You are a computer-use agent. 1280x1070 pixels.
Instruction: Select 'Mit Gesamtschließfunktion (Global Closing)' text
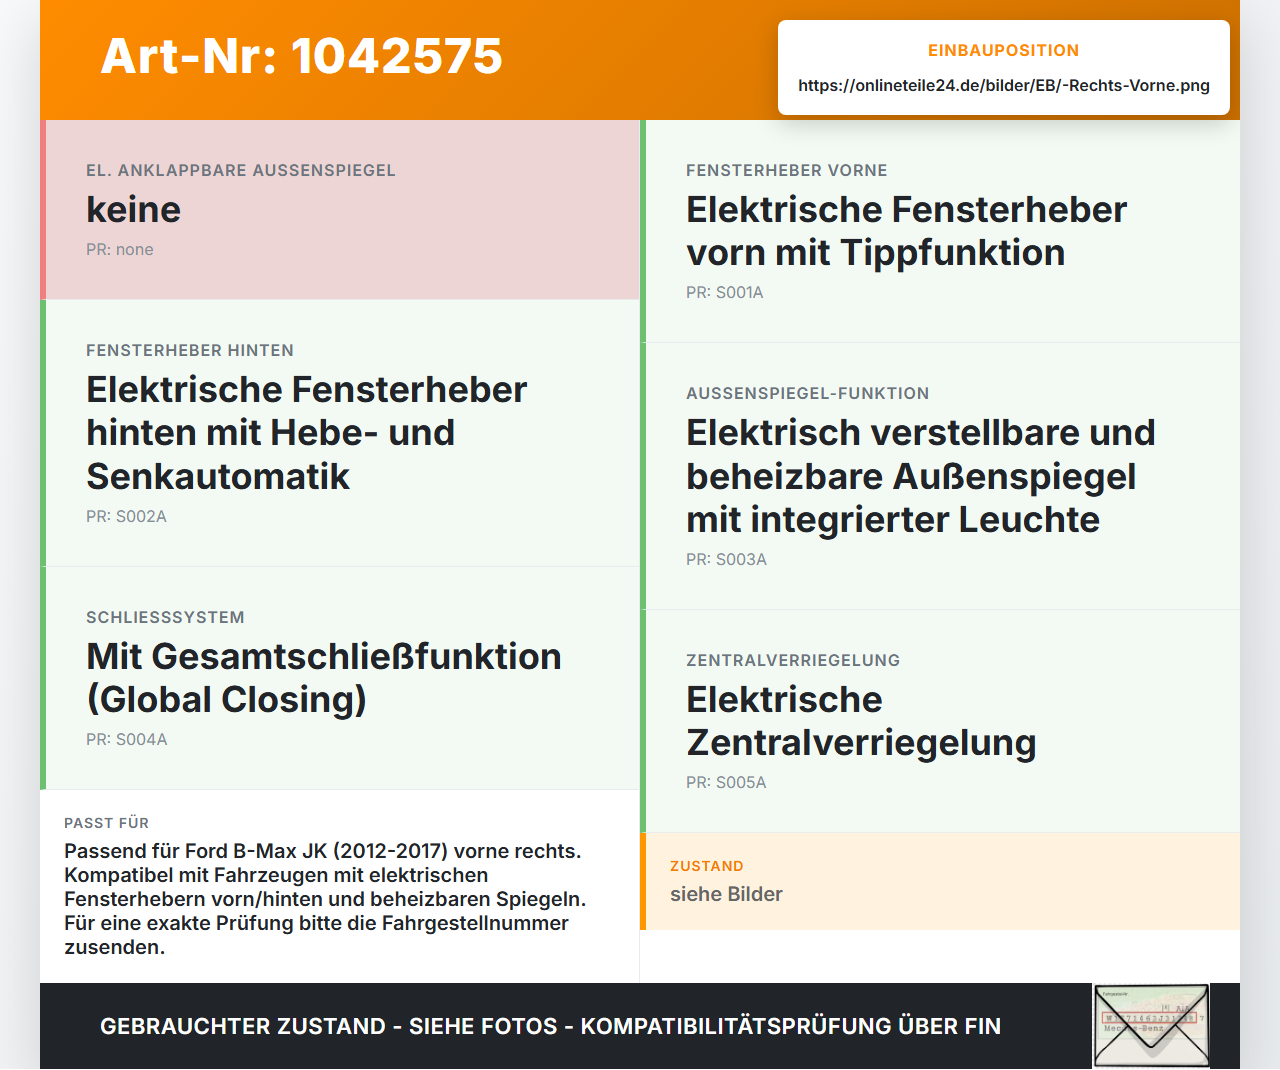(x=324, y=678)
